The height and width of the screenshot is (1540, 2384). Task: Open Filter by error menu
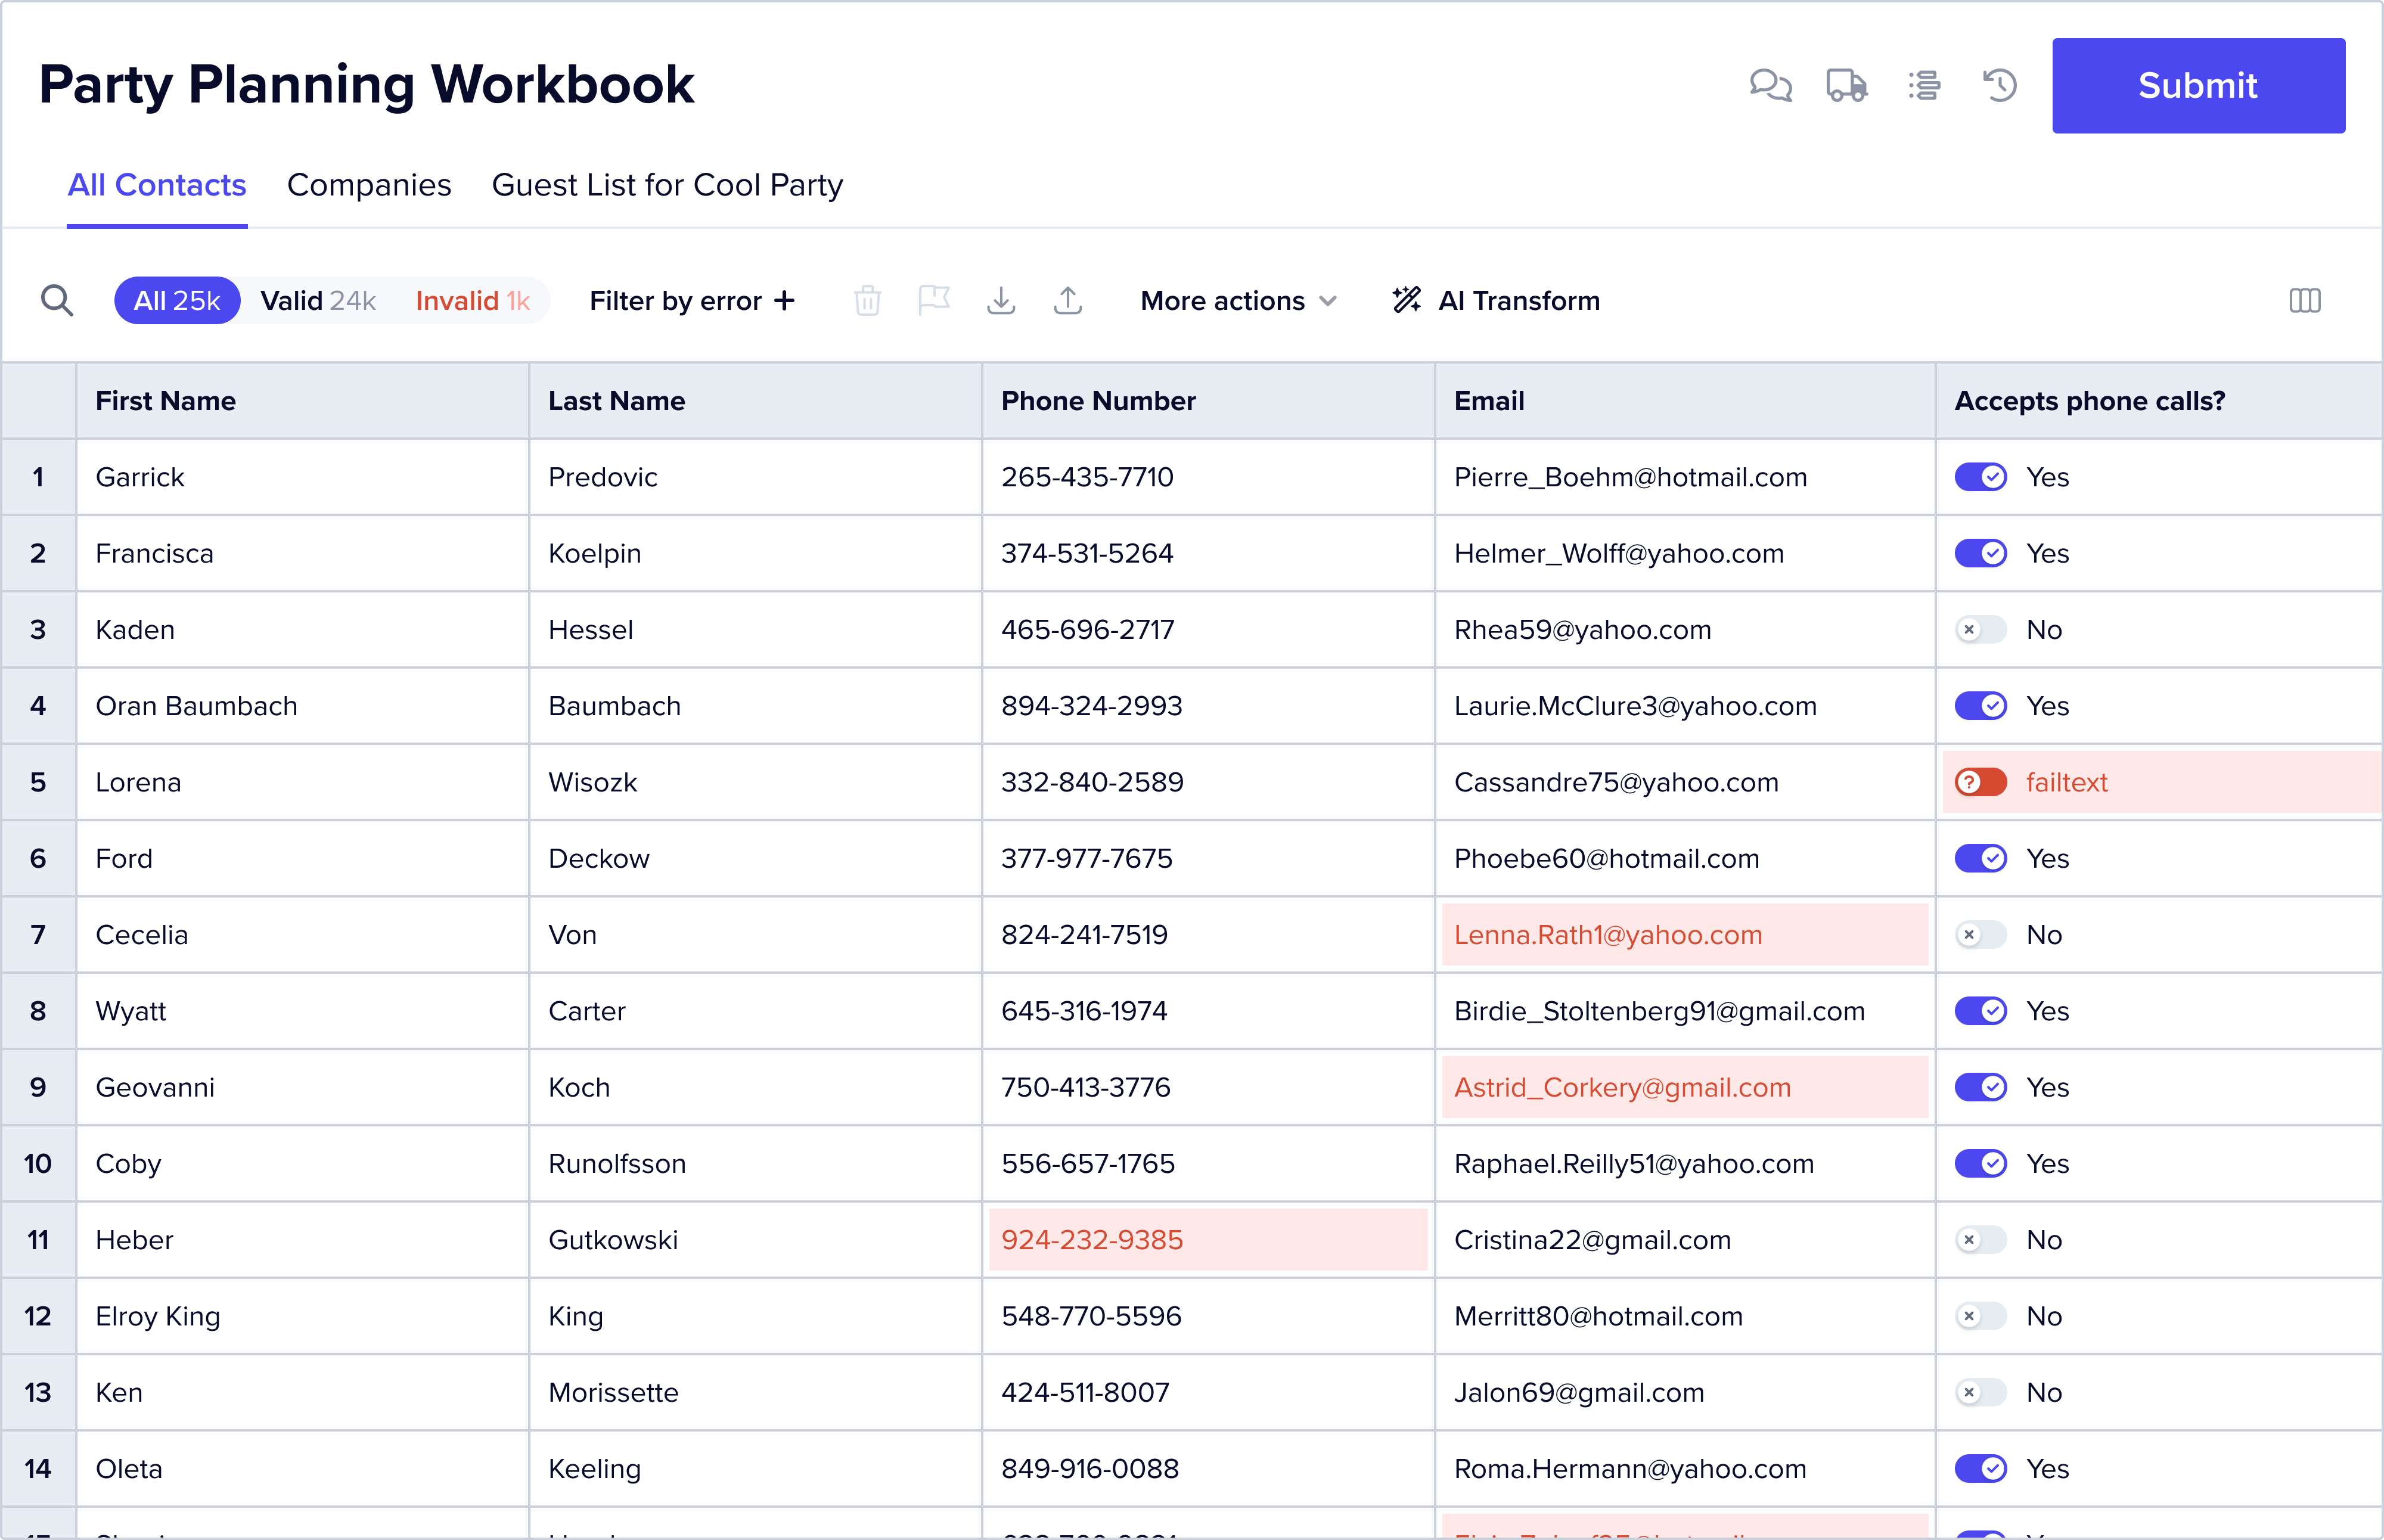click(692, 301)
